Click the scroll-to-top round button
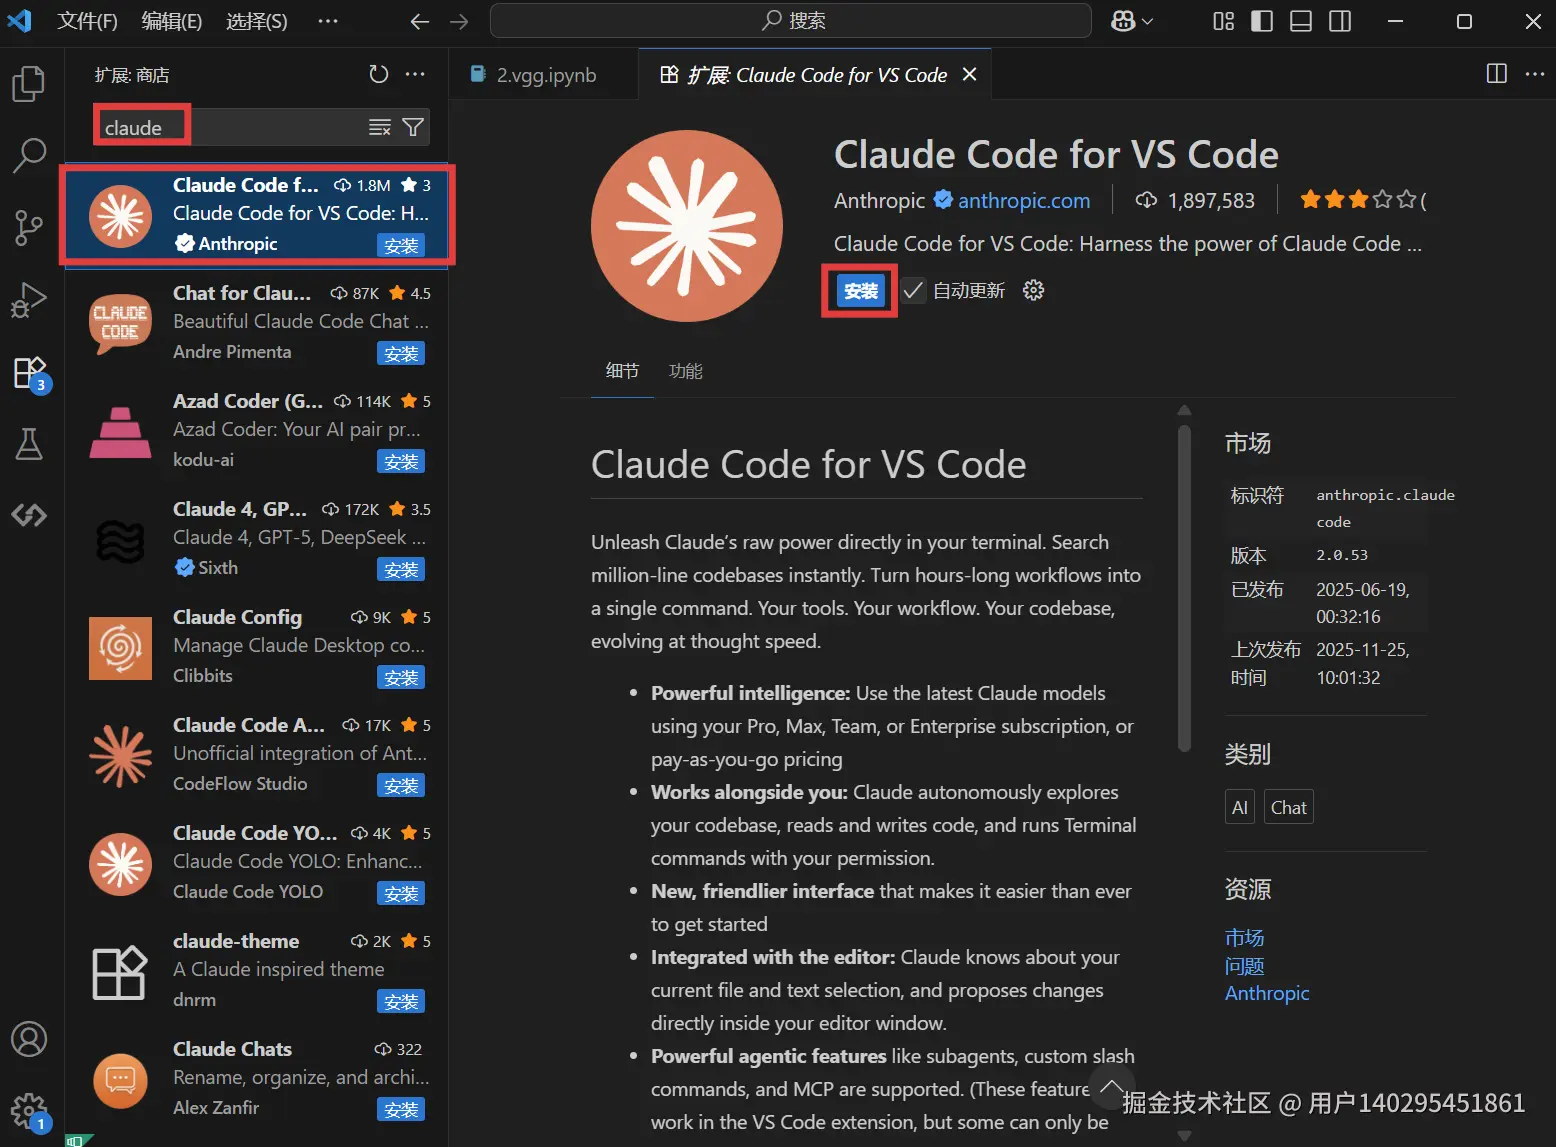Image resolution: width=1556 pixels, height=1147 pixels. point(1111,1088)
